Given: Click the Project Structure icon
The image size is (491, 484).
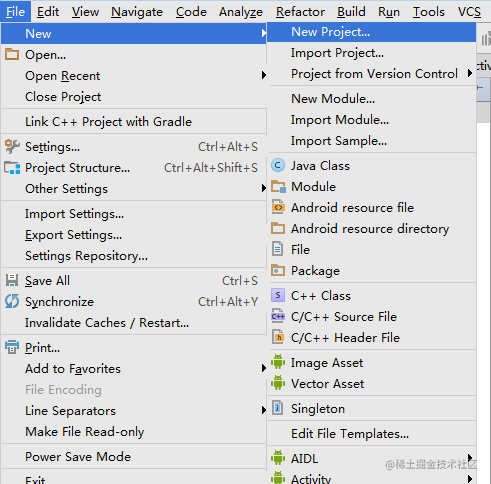Looking at the screenshot, I should (12, 168).
